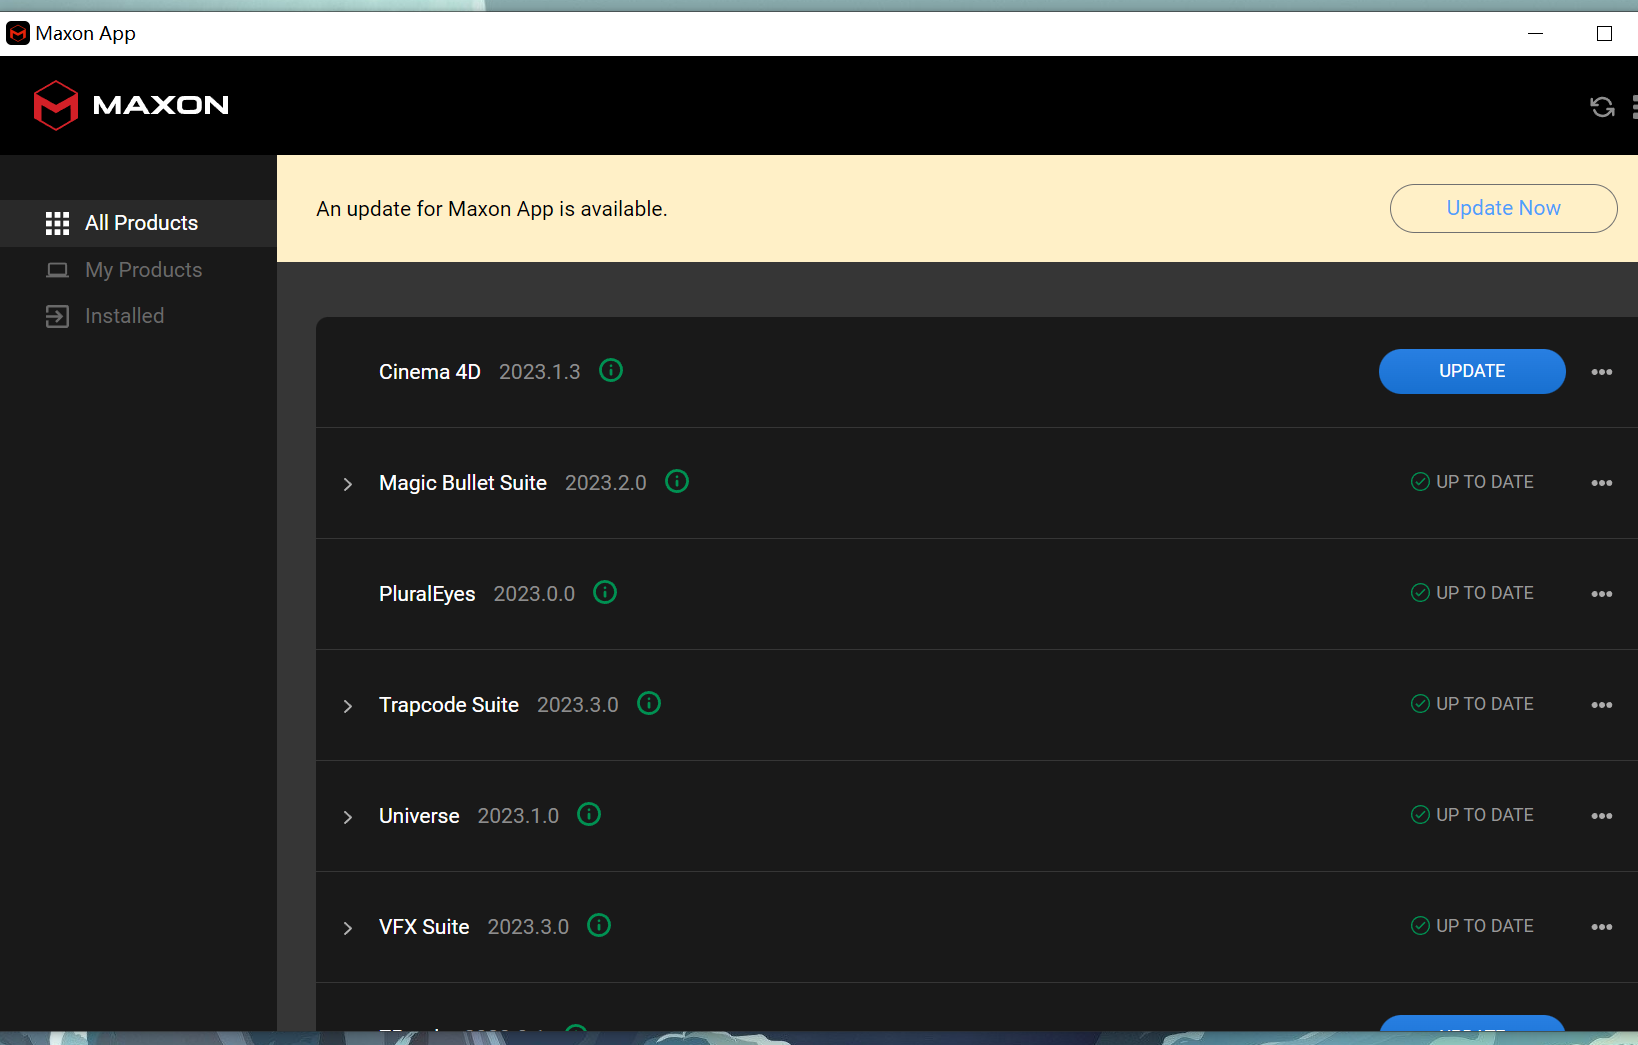This screenshot has width=1638, height=1045.
Task: Click the Magic Bullet Suite version 2023.2.0
Action: click(606, 483)
